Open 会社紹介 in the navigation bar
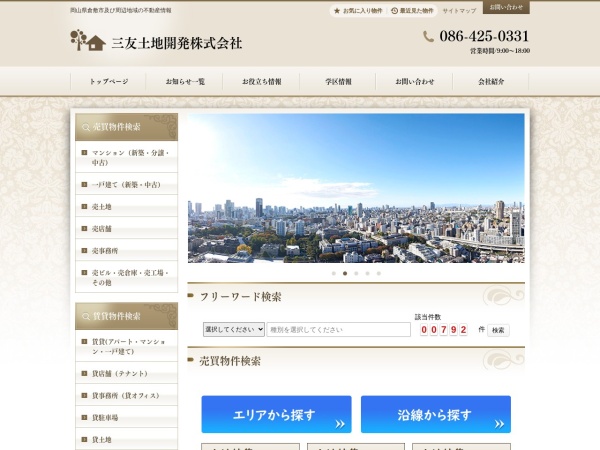Screen dimensions: 600x450 point(491,82)
